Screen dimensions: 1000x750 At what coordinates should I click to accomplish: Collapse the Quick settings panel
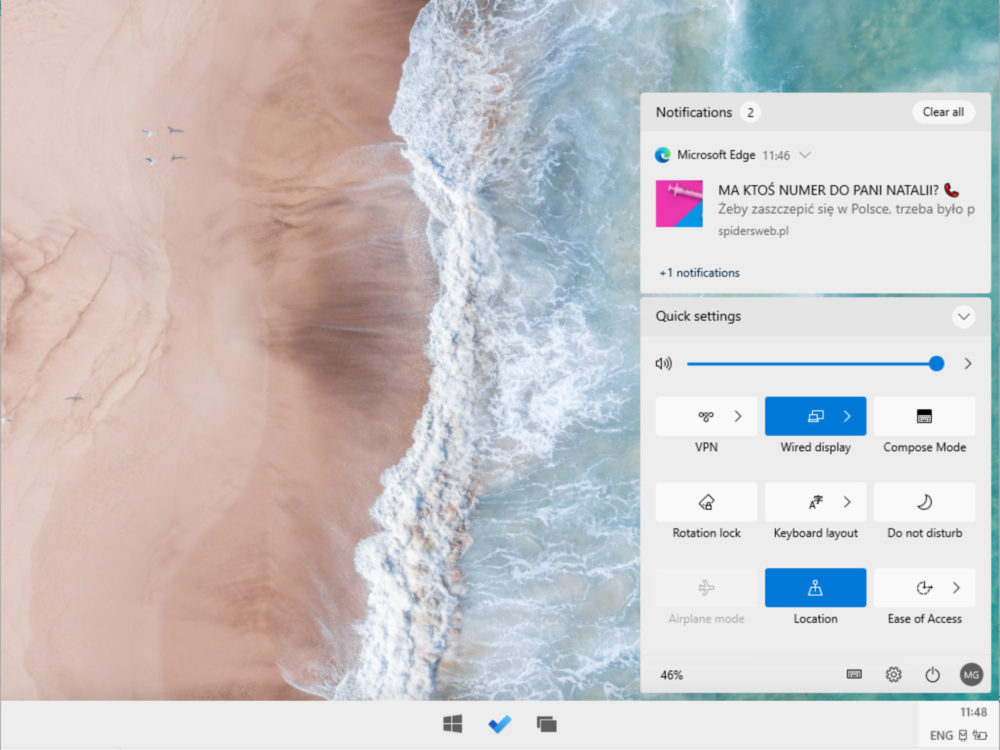click(x=964, y=316)
